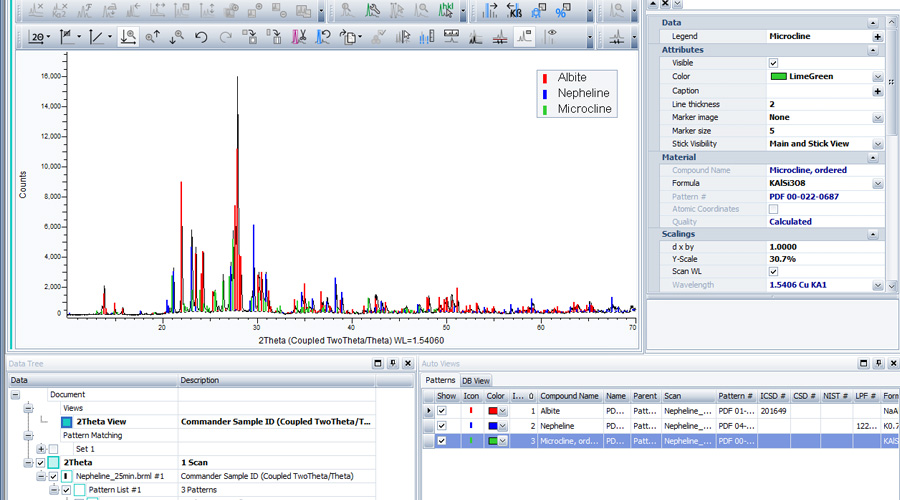The height and width of the screenshot is (500, 900).
Task: Select the 2Theta View tree item
Action: click(101, 422)
